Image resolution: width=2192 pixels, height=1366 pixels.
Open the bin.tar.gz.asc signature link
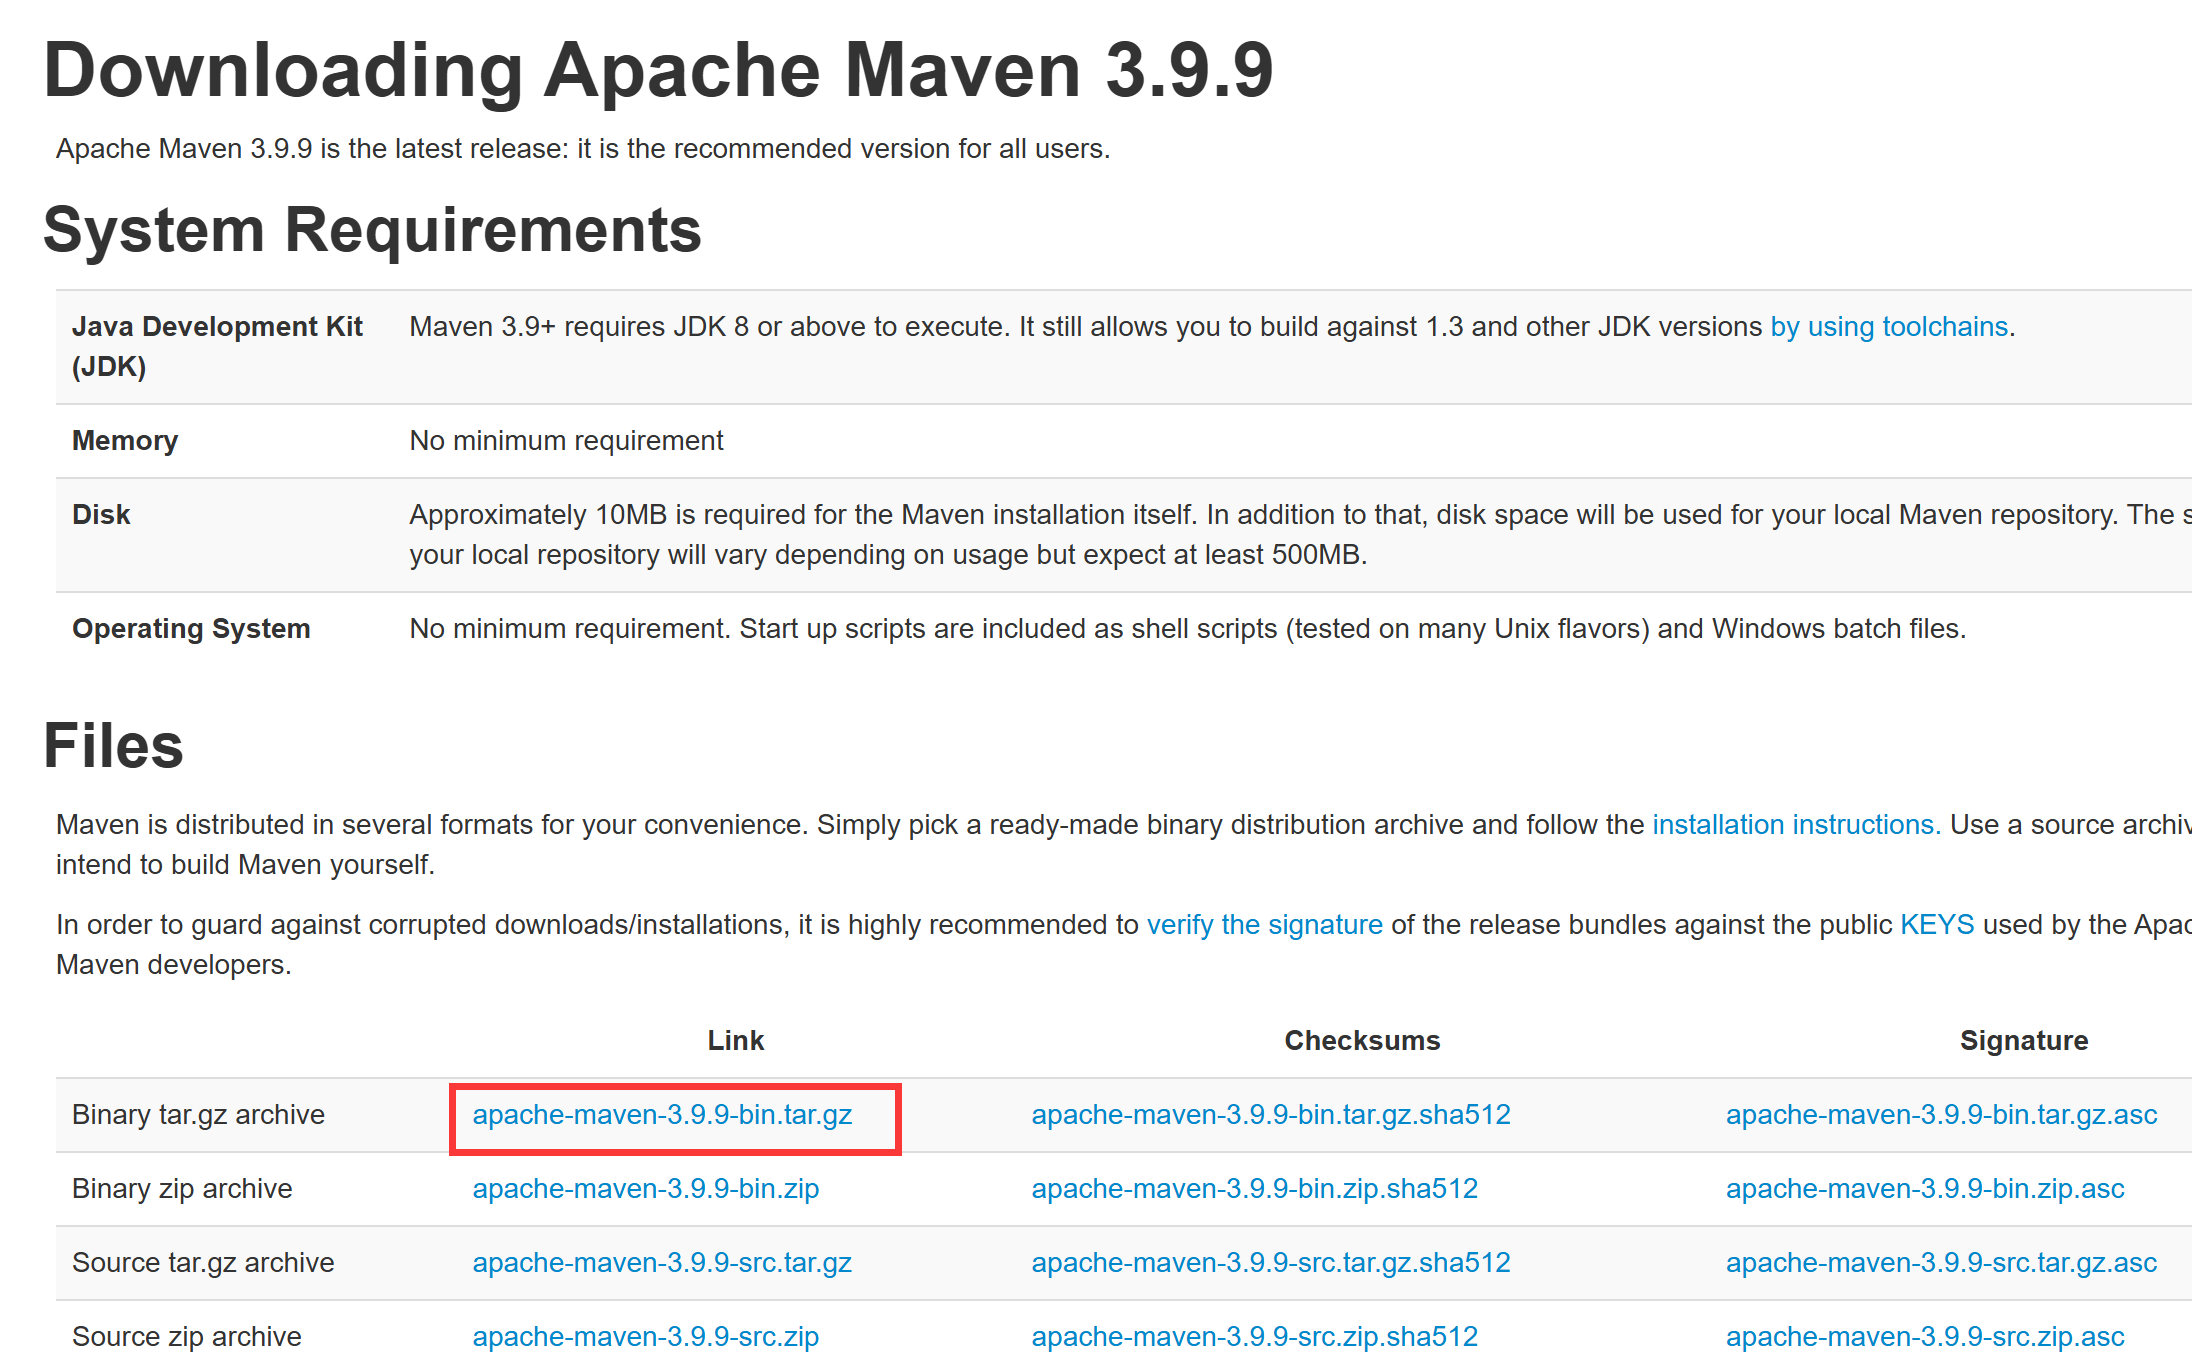(1941, 1115)
